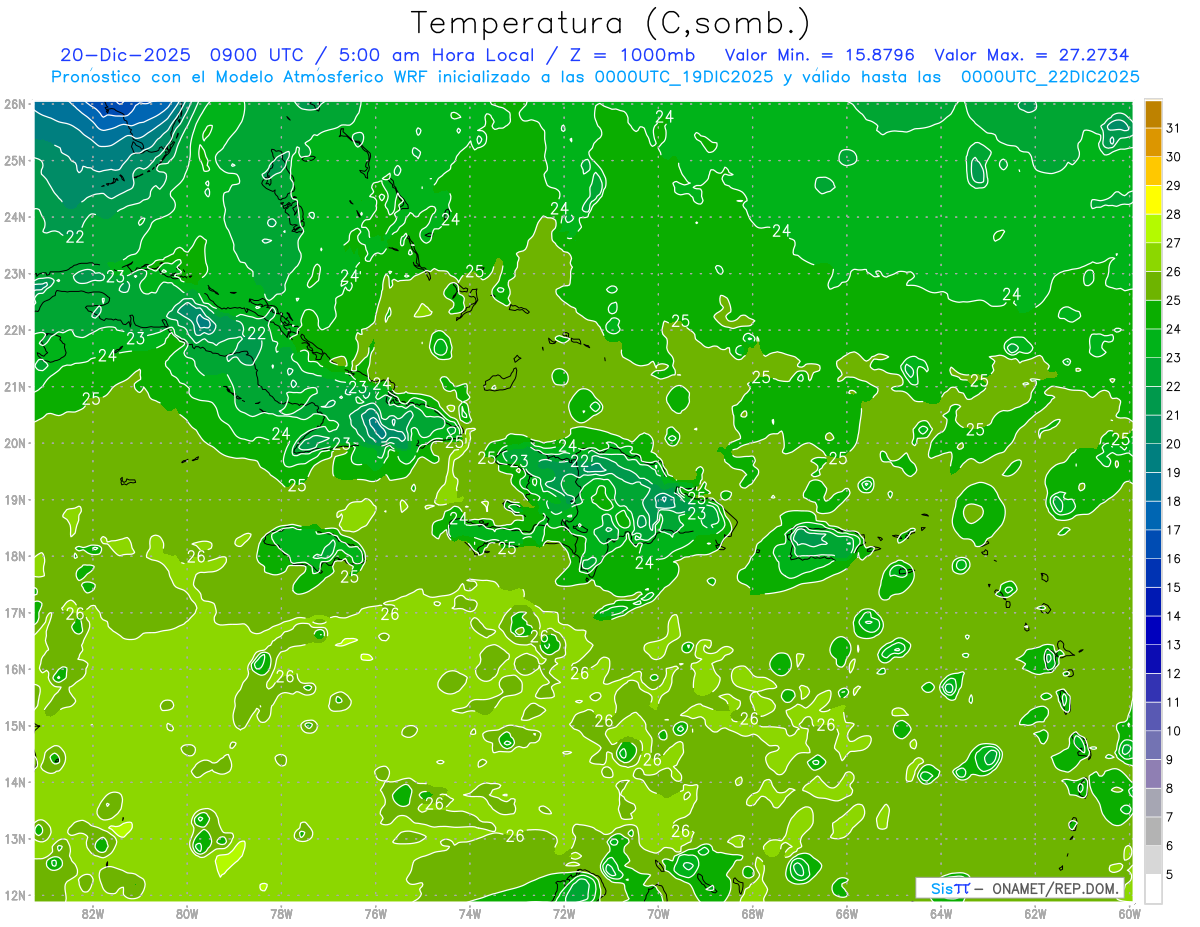1200x927 pixels.
Task: Click the "SisPI" logo text
Action: click(950, 888)
